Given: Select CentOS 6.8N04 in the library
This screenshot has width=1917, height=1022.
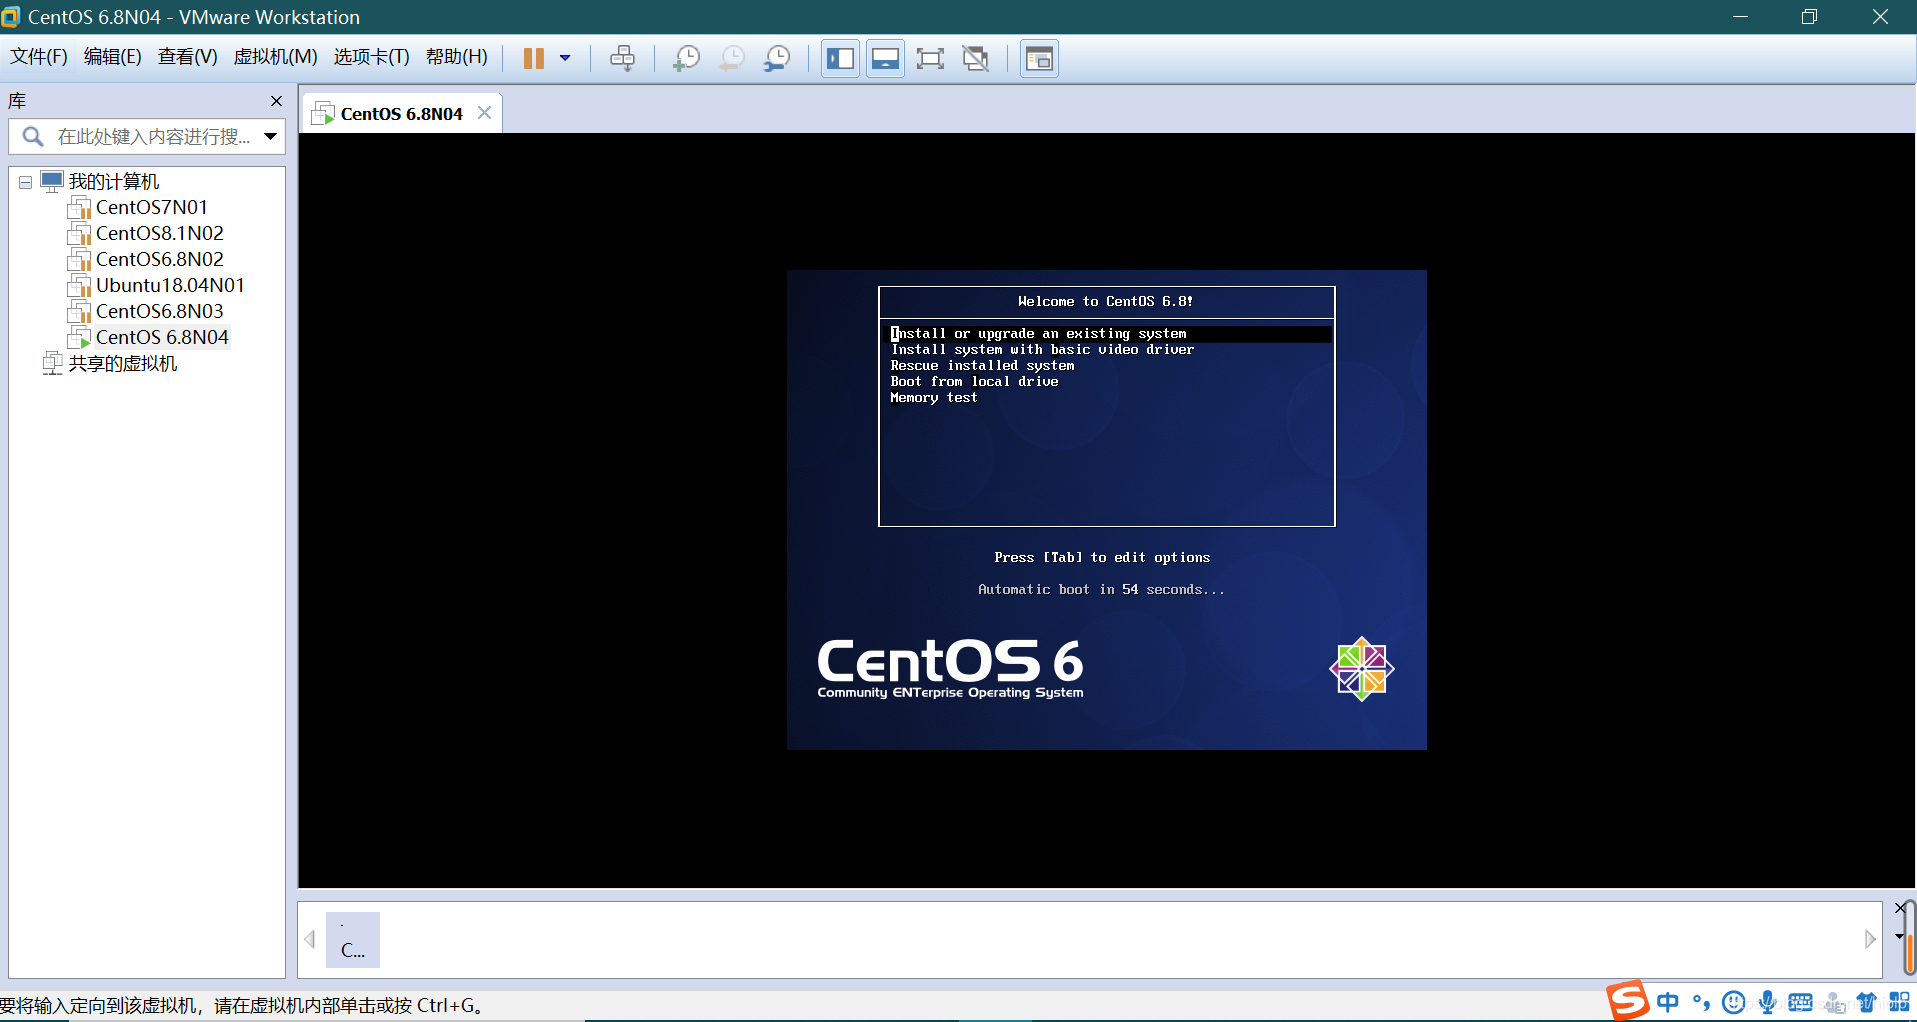Looking at the screenshot, I should click(162, 338).
